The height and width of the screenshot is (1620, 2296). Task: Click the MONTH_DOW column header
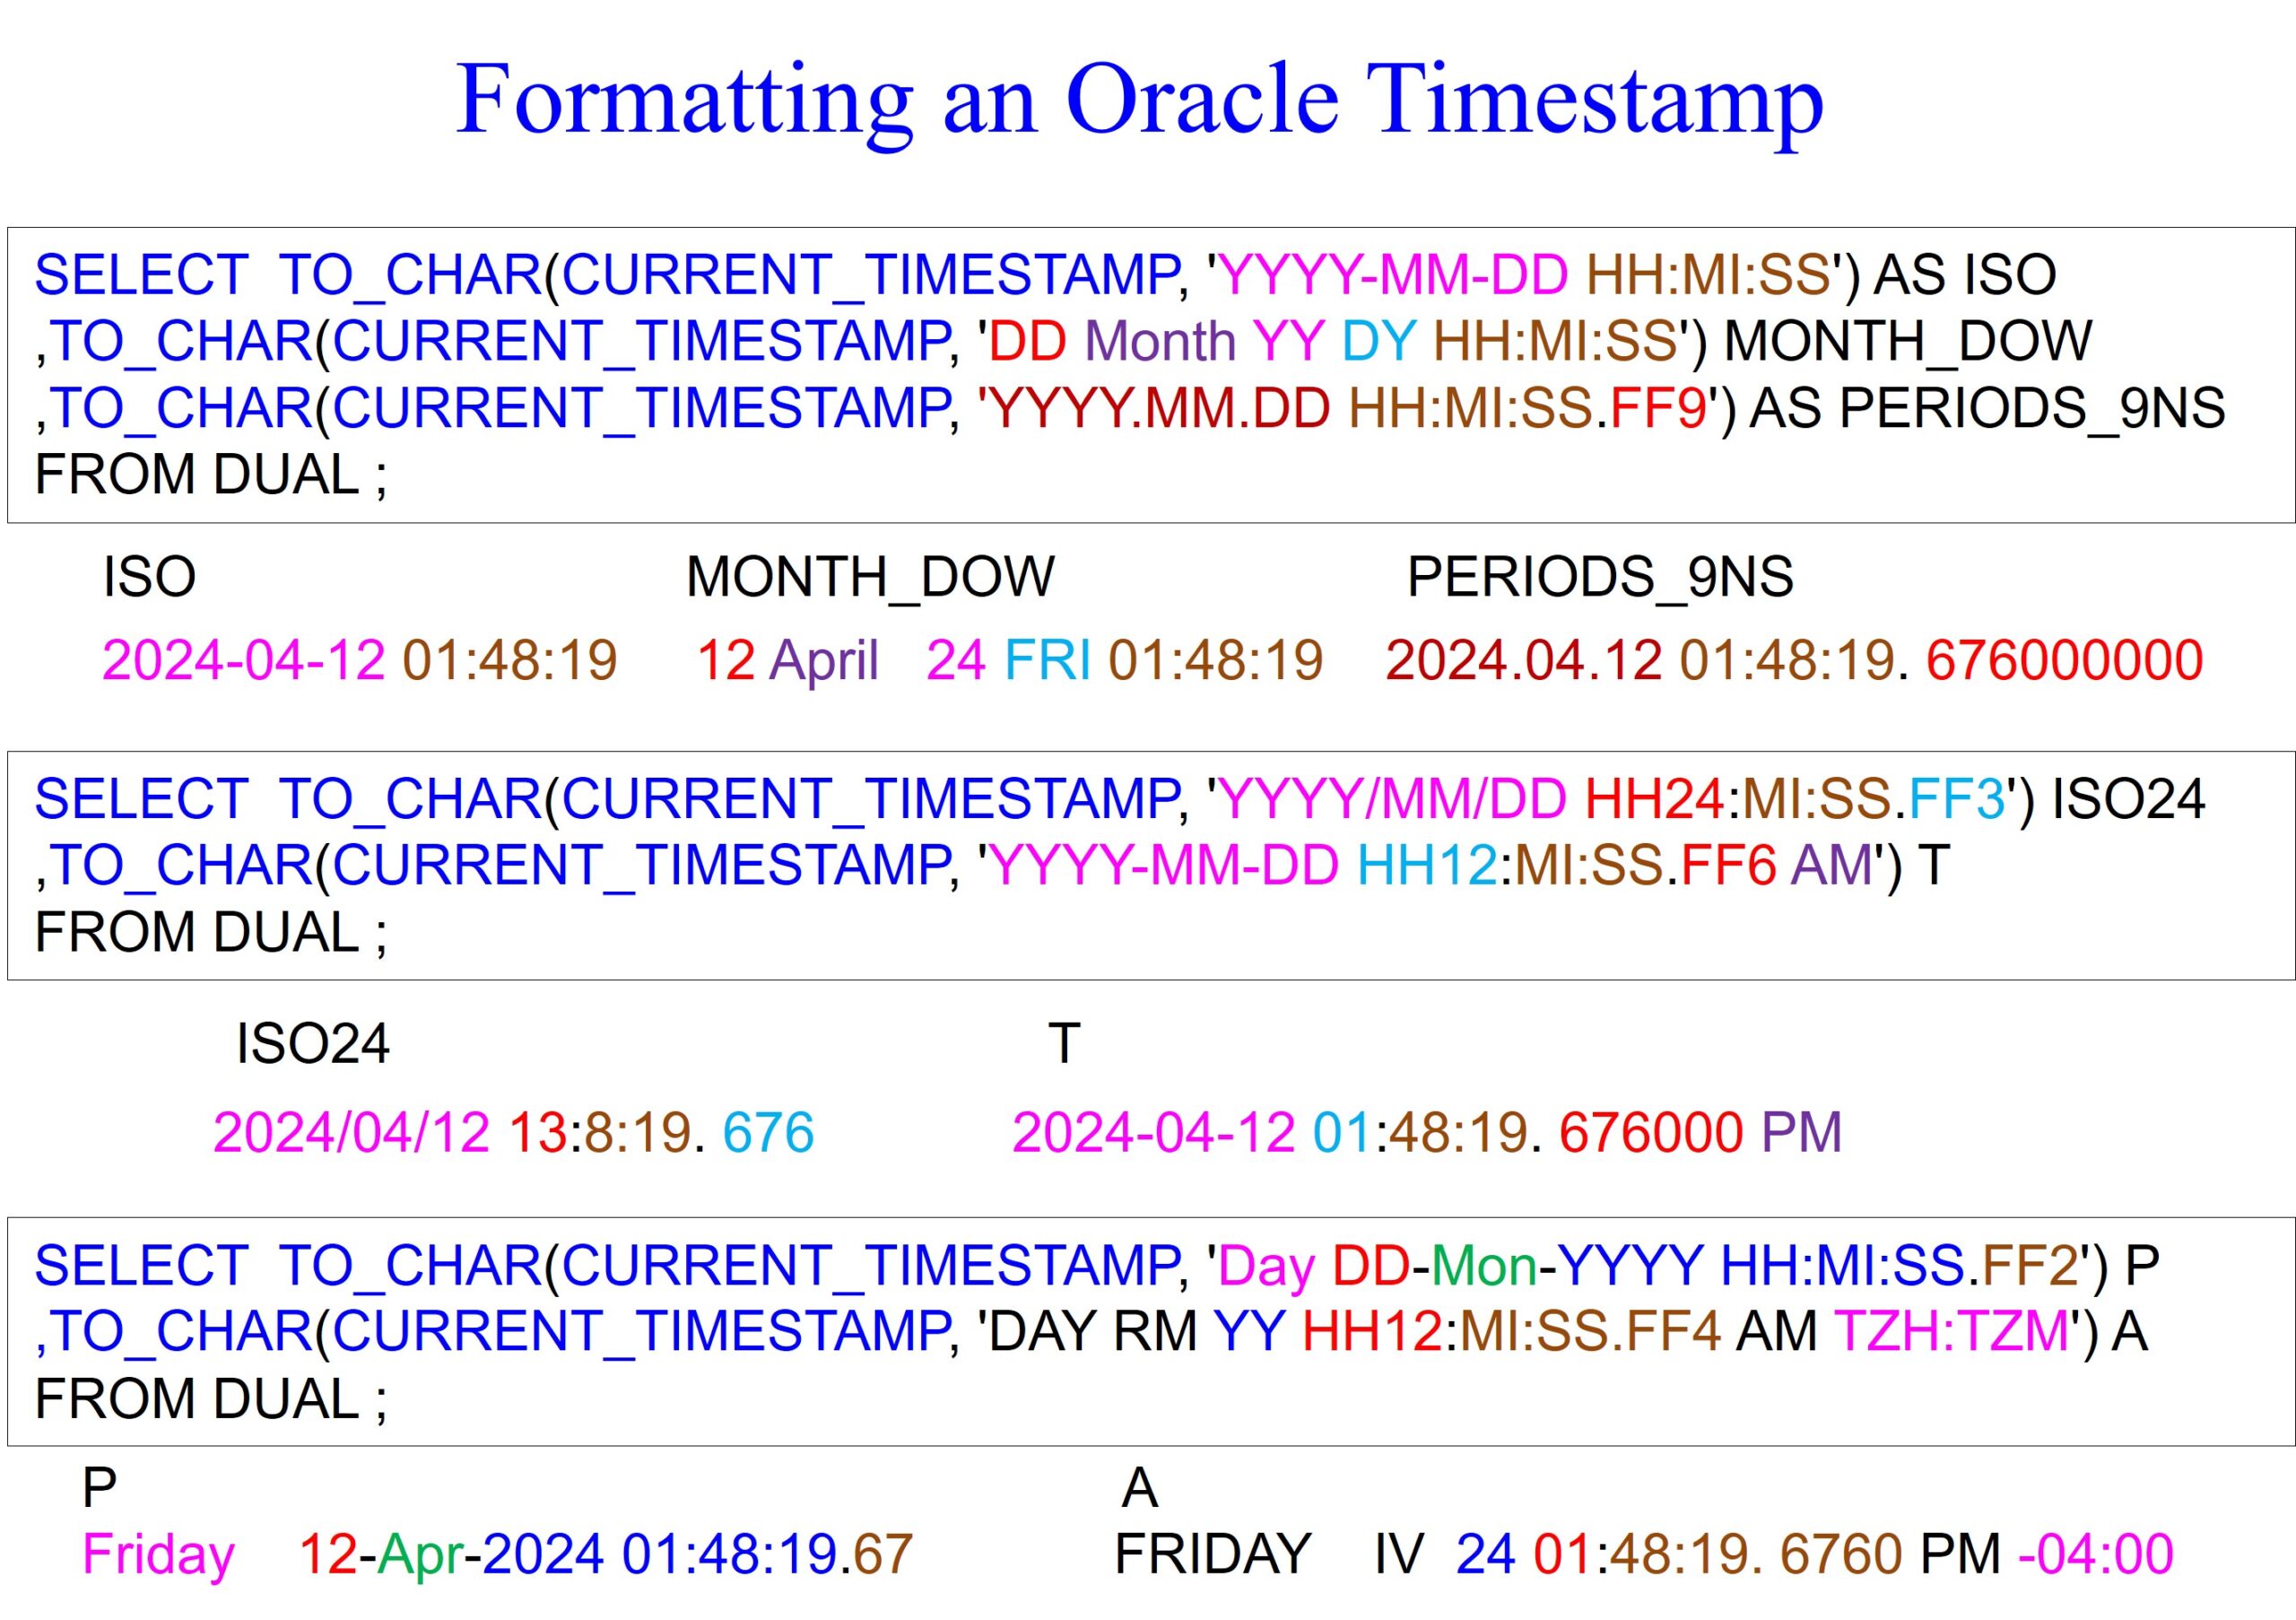(x=869, y=577)
